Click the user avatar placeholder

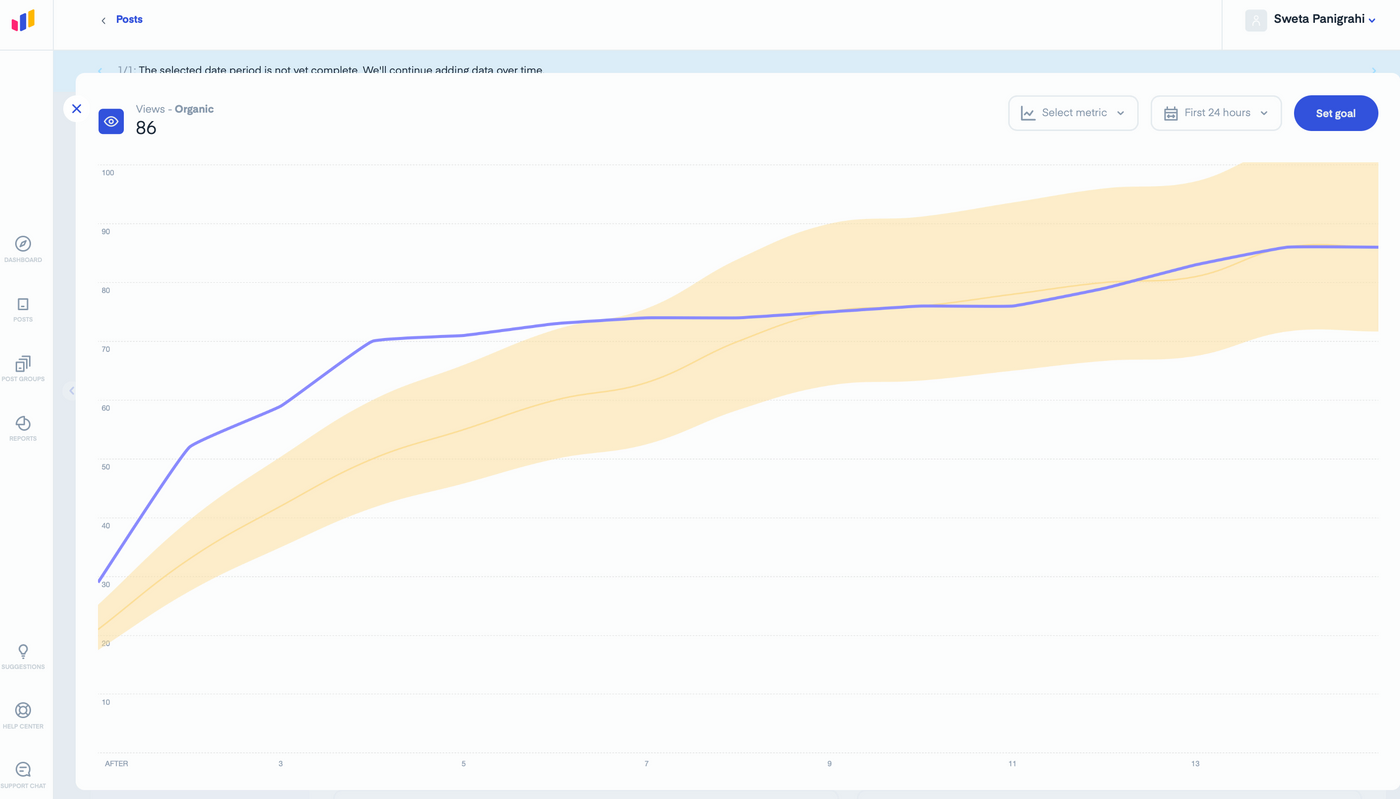pos(1256,20)
